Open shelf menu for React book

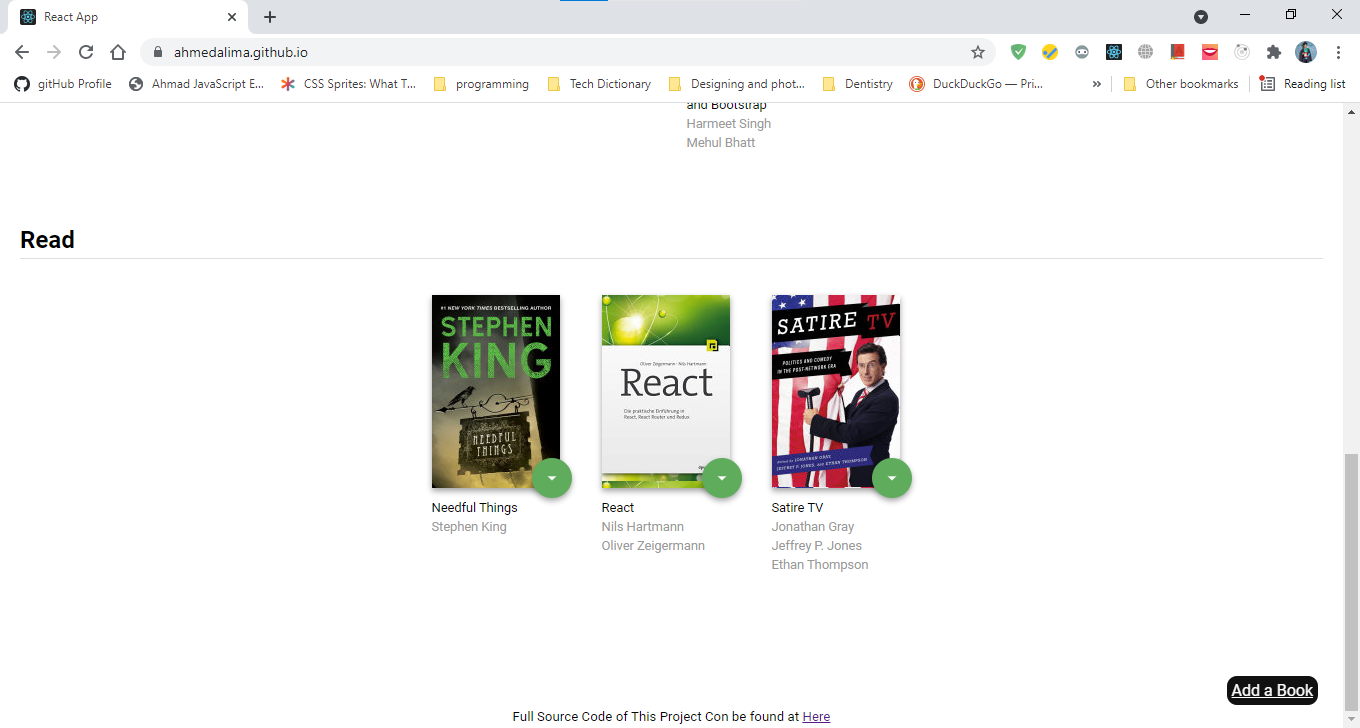coord(722,478)
